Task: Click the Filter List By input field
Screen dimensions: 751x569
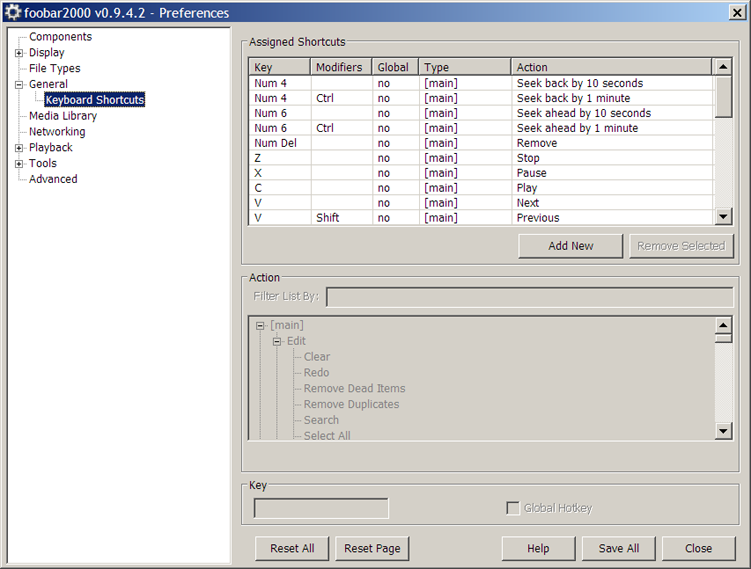Action: (529, 297)
